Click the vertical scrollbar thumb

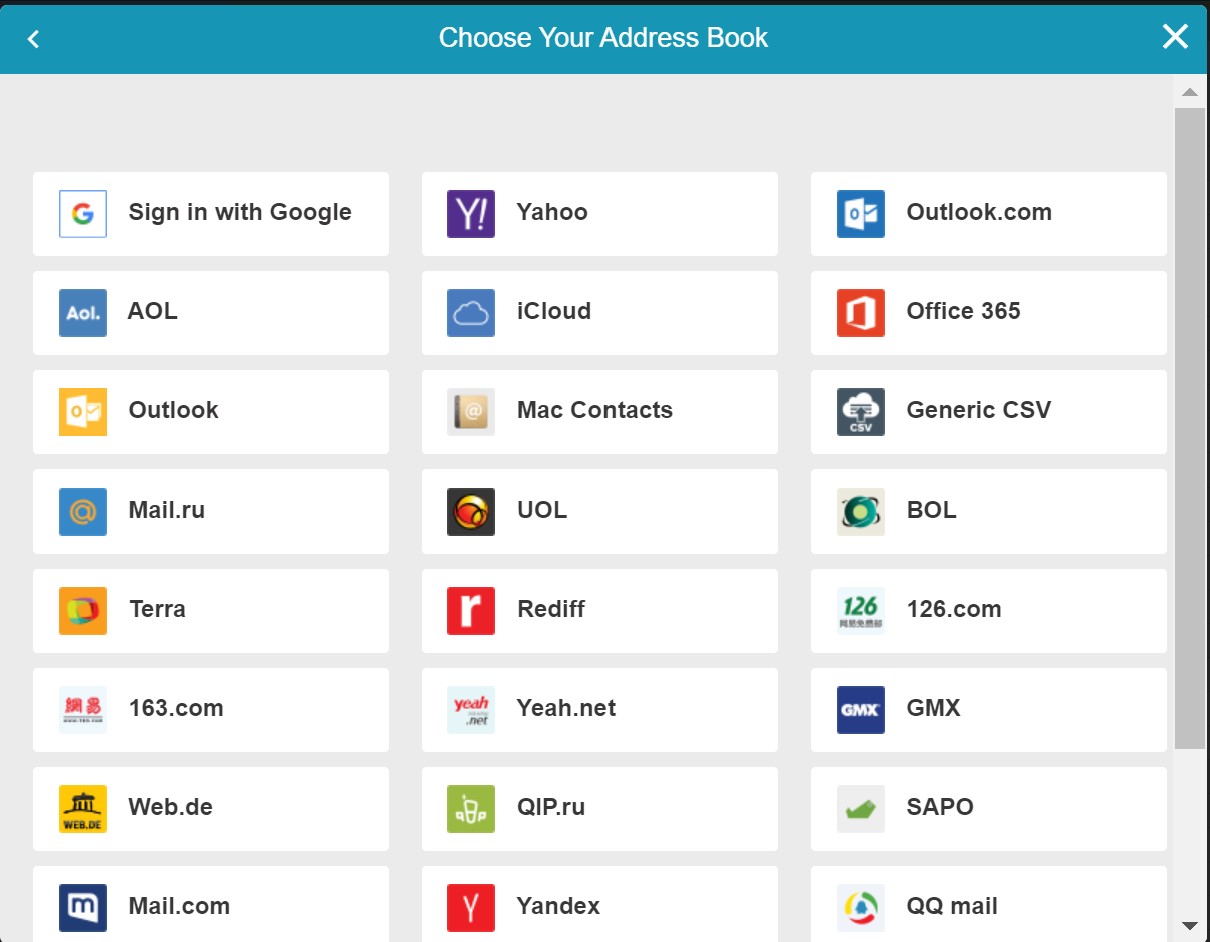(1190, 428)
